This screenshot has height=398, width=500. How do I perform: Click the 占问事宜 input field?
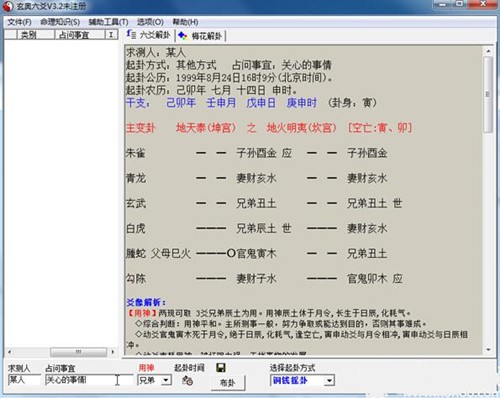coord(89,380)
